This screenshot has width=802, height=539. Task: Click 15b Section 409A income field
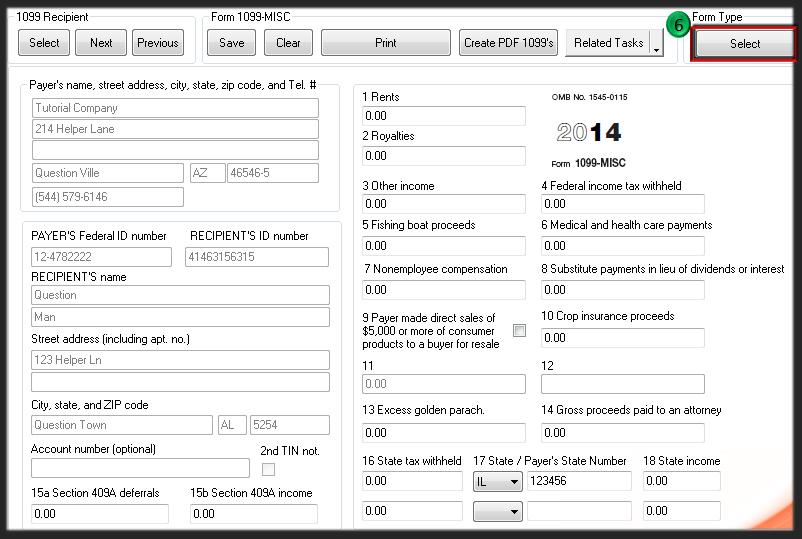[254, 513]
